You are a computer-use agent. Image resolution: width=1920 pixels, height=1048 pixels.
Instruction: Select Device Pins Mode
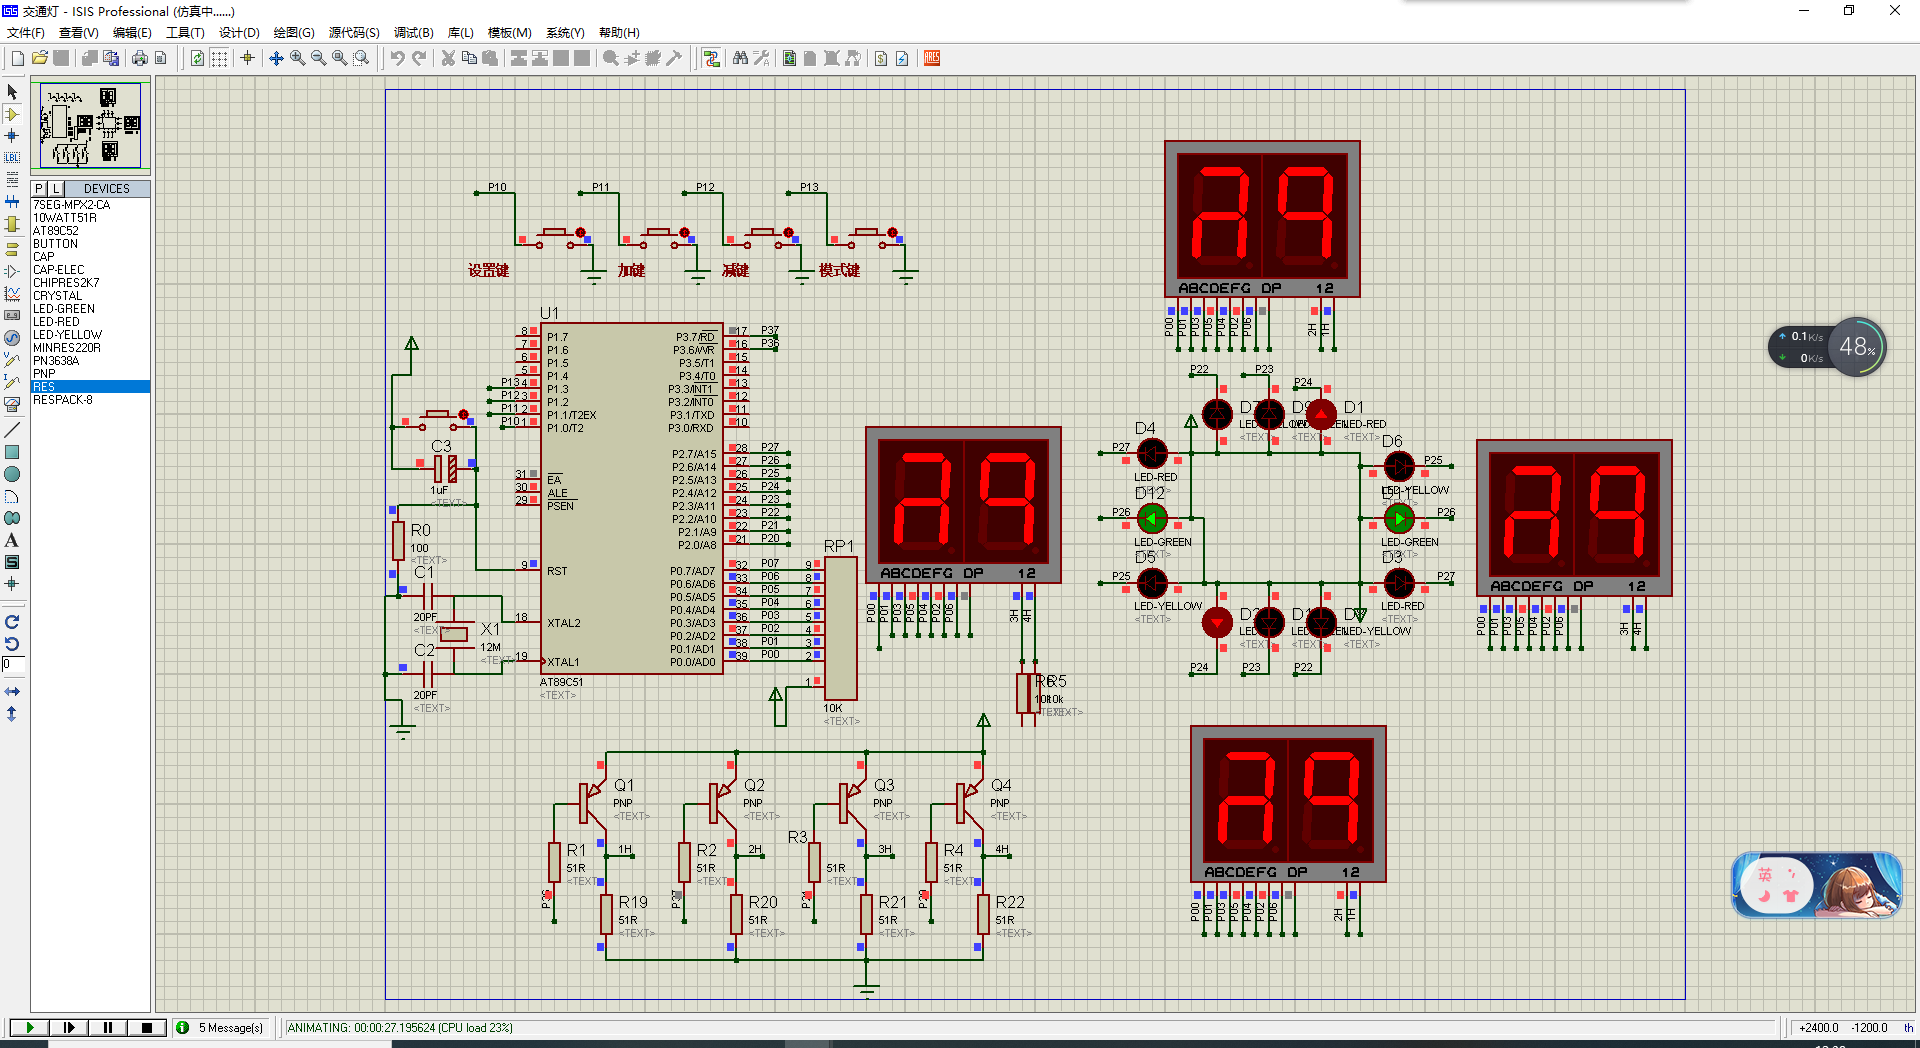click(x=12, y=271)
